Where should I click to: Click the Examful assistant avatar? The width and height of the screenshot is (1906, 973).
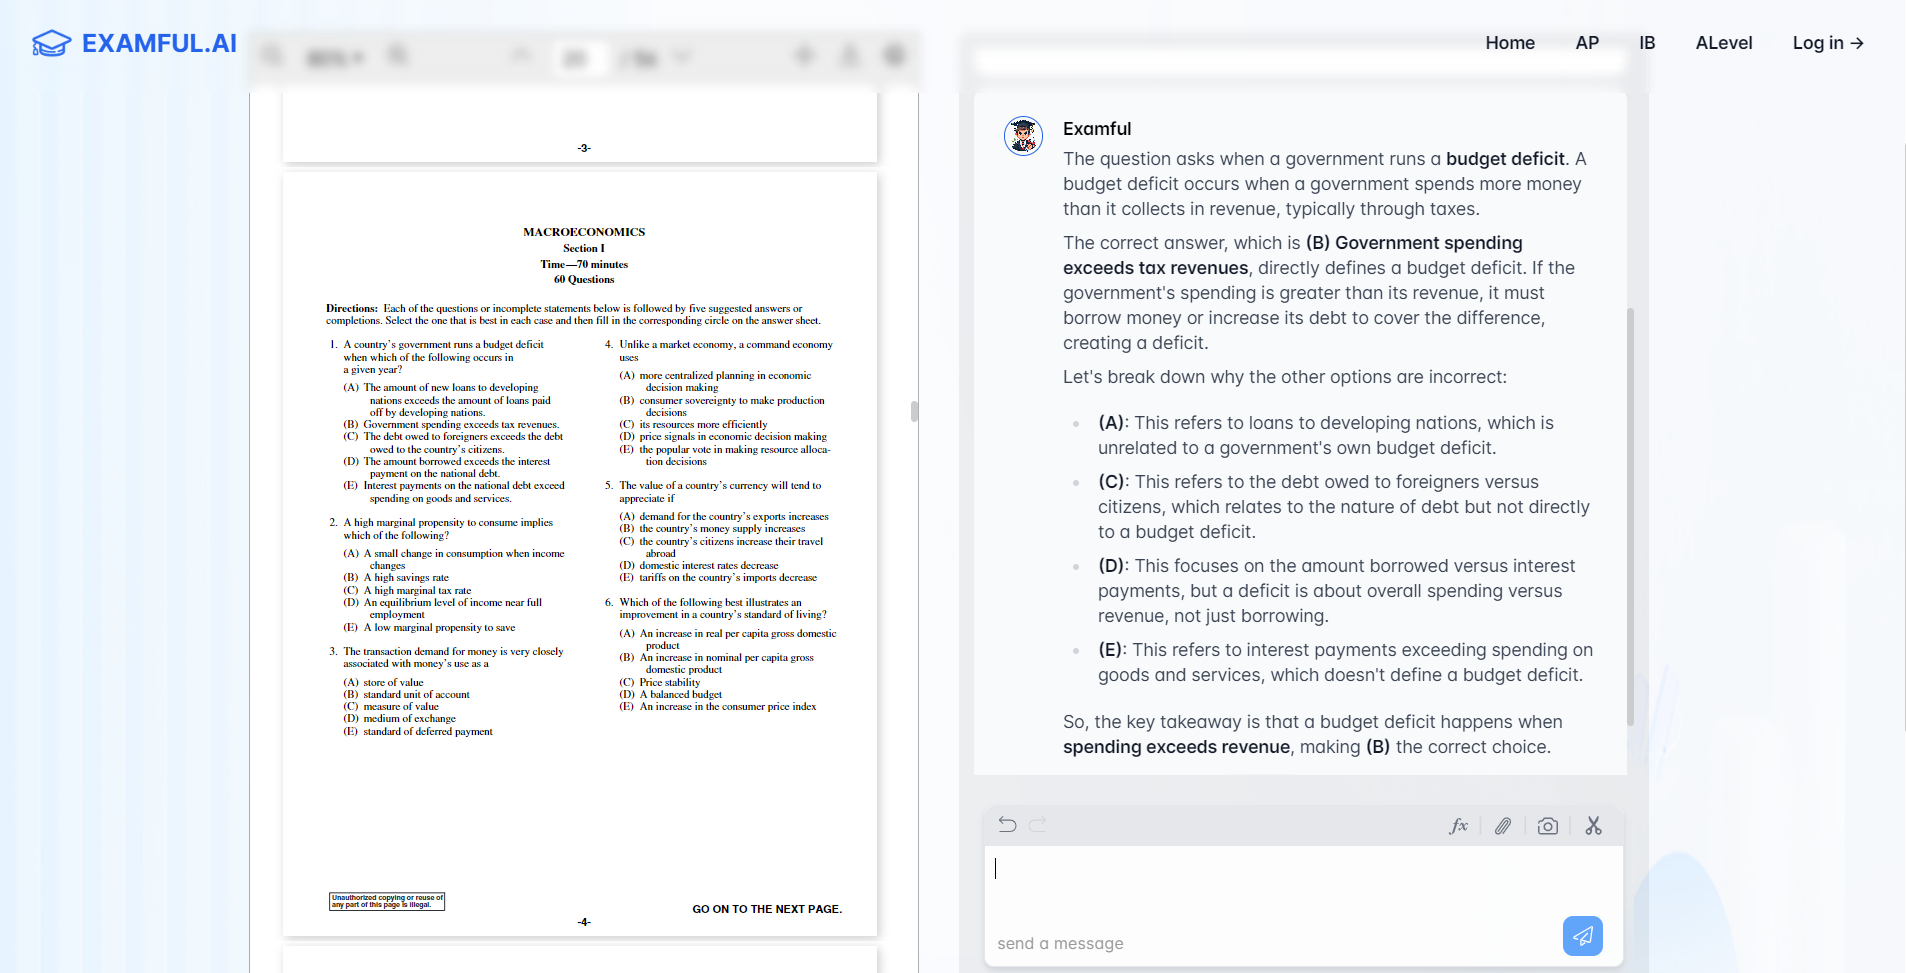click(1023, 136)
